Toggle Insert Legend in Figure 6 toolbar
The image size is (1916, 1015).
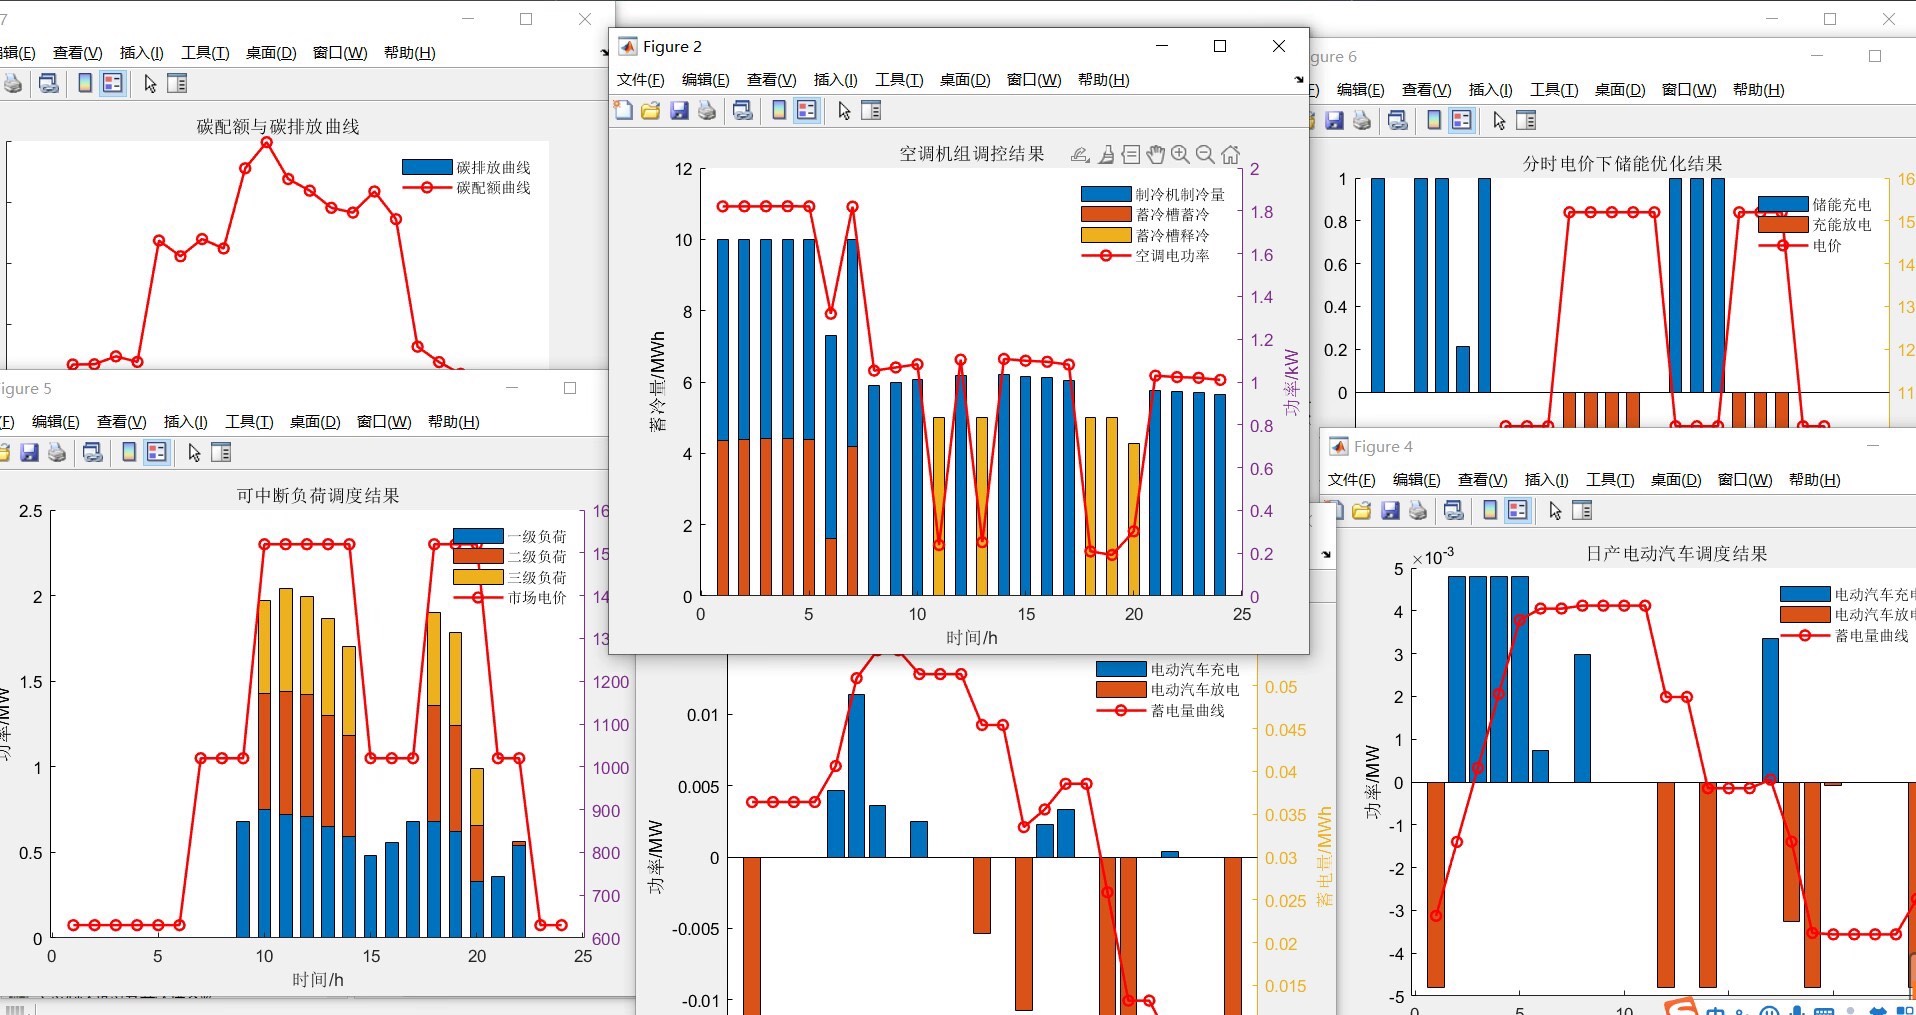[1461, 121]
